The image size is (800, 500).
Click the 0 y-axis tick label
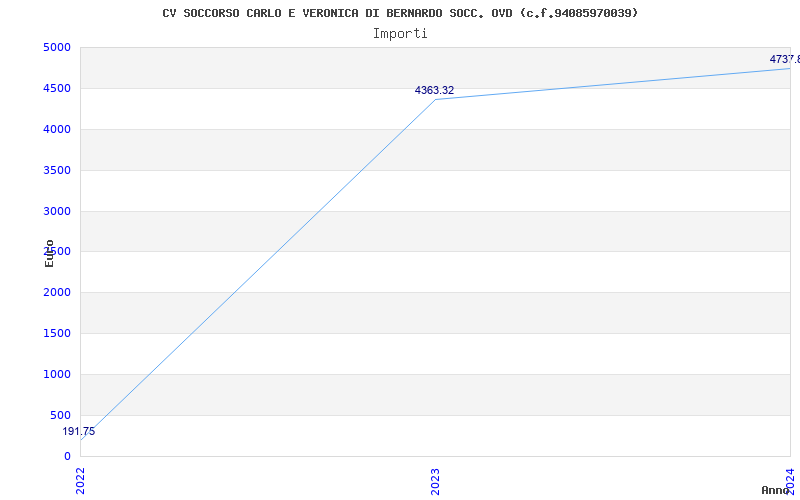pos(67,456)
